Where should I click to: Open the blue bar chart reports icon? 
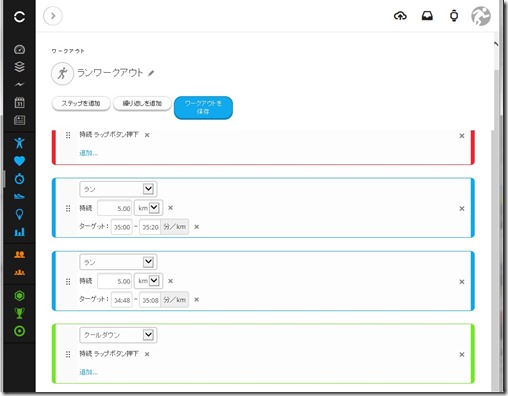click(19, 232)
